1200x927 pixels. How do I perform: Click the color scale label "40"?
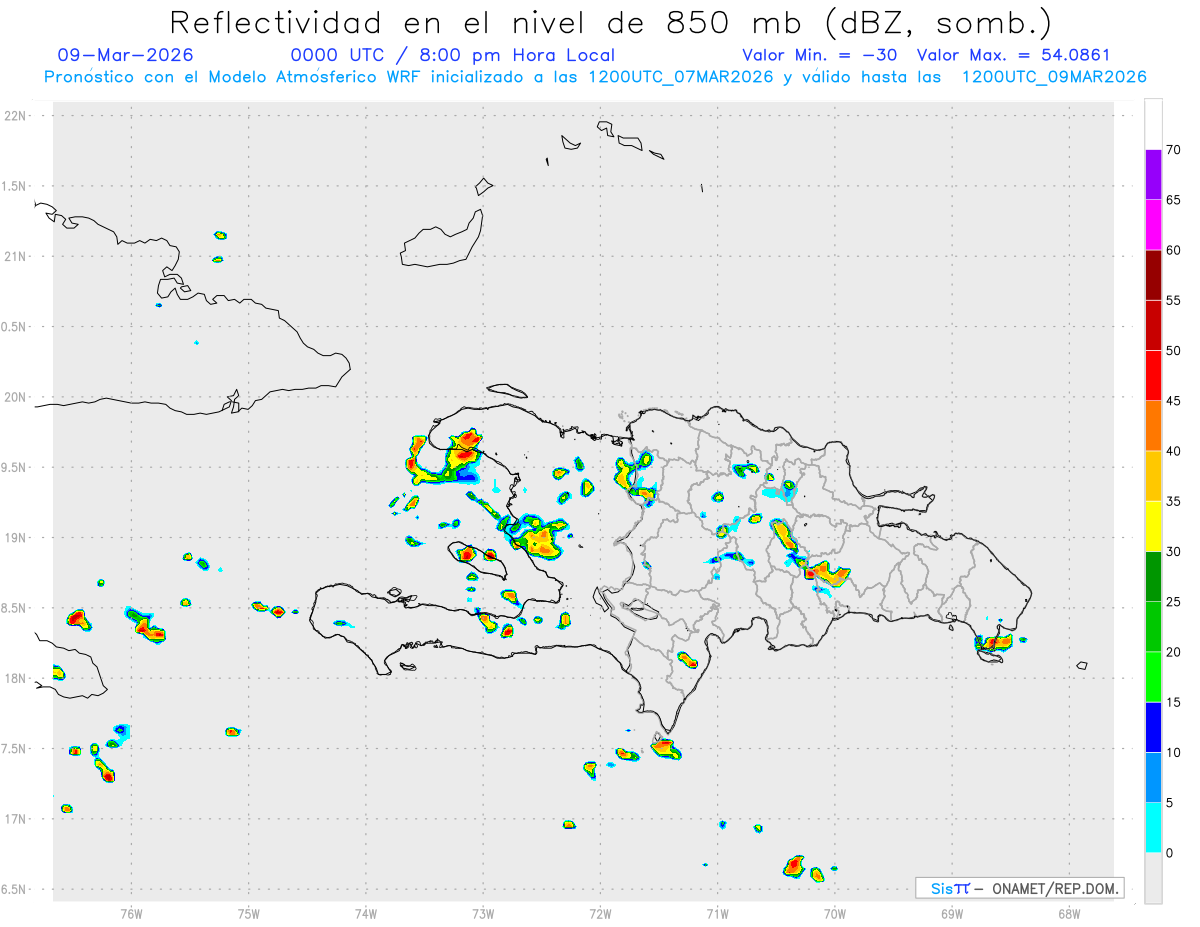[1173, 451]
